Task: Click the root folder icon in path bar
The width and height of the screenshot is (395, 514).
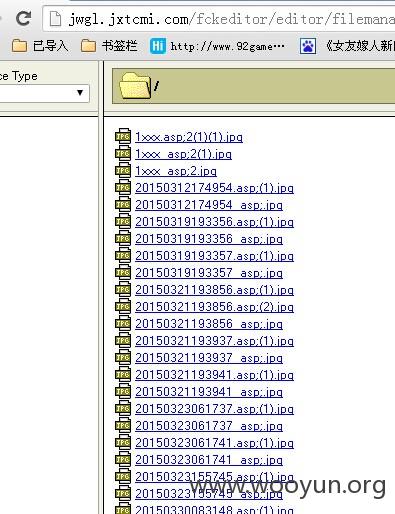Action: pos(135,86)
